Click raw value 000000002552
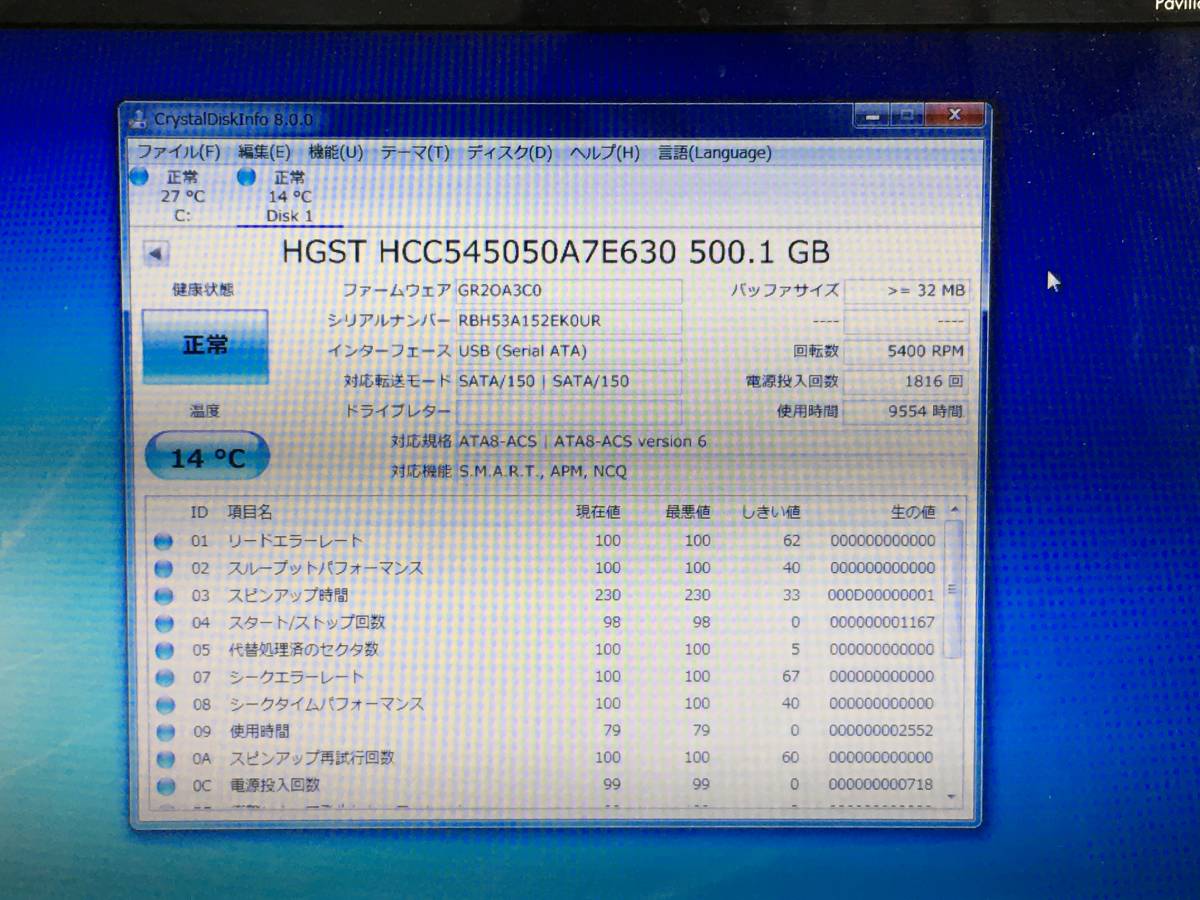1200x900 pixels. pos(881,731)
